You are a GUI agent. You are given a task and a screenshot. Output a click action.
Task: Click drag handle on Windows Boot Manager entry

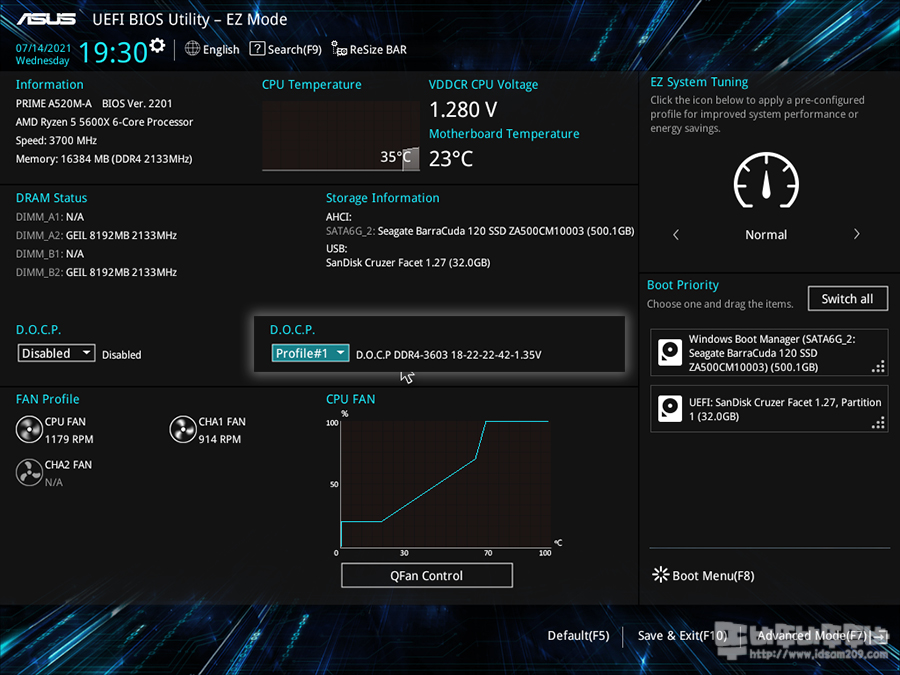pos(878,366)
